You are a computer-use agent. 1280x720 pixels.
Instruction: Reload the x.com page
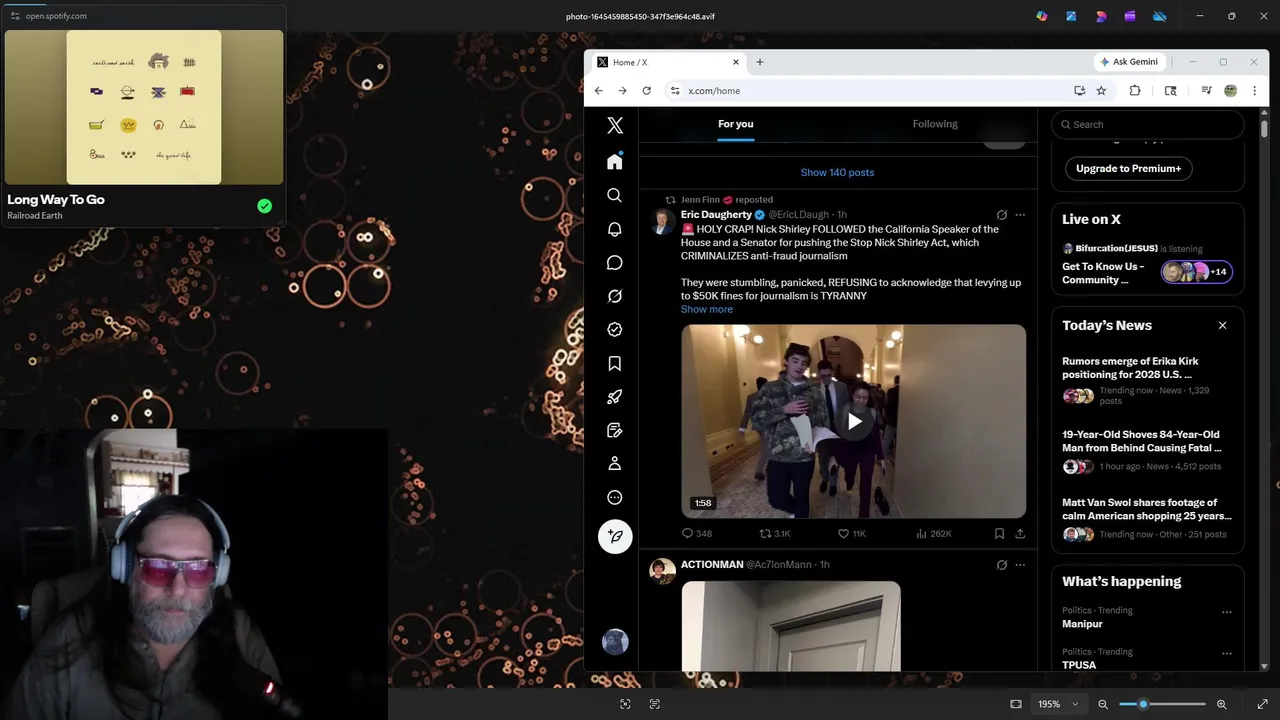coord(646,91)
